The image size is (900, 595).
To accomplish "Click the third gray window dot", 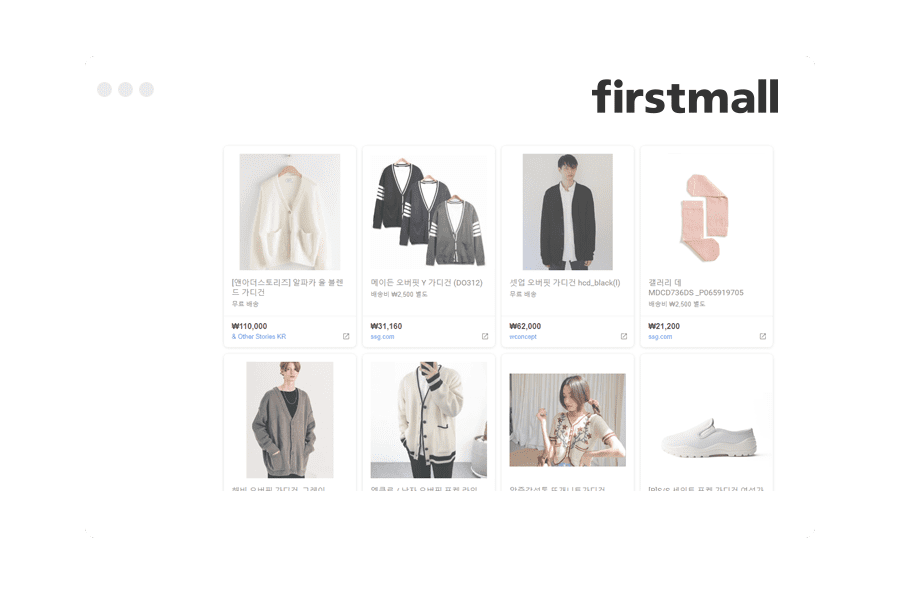I will pos(147,90).
